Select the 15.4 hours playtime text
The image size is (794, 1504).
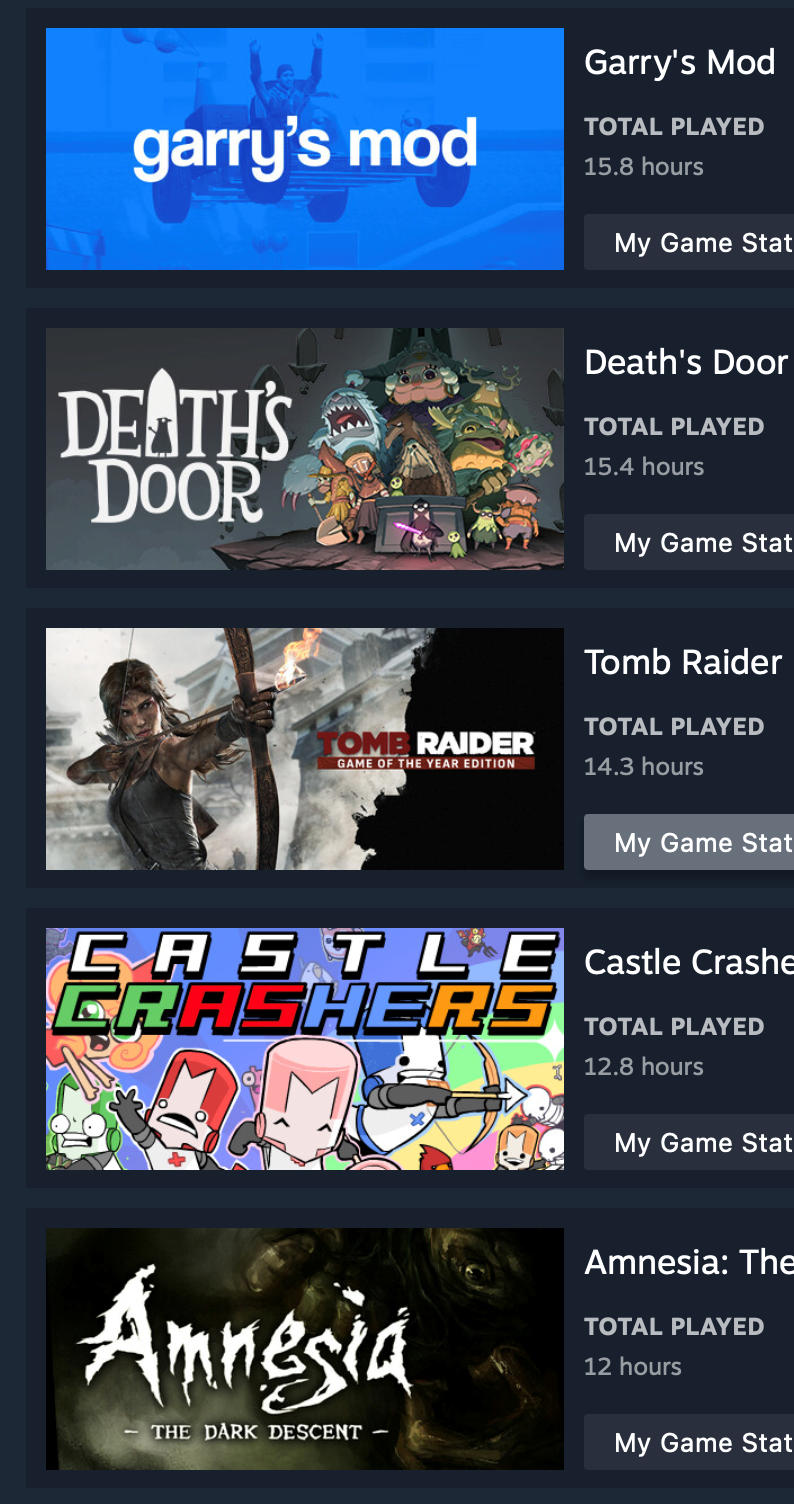(644, 467)
